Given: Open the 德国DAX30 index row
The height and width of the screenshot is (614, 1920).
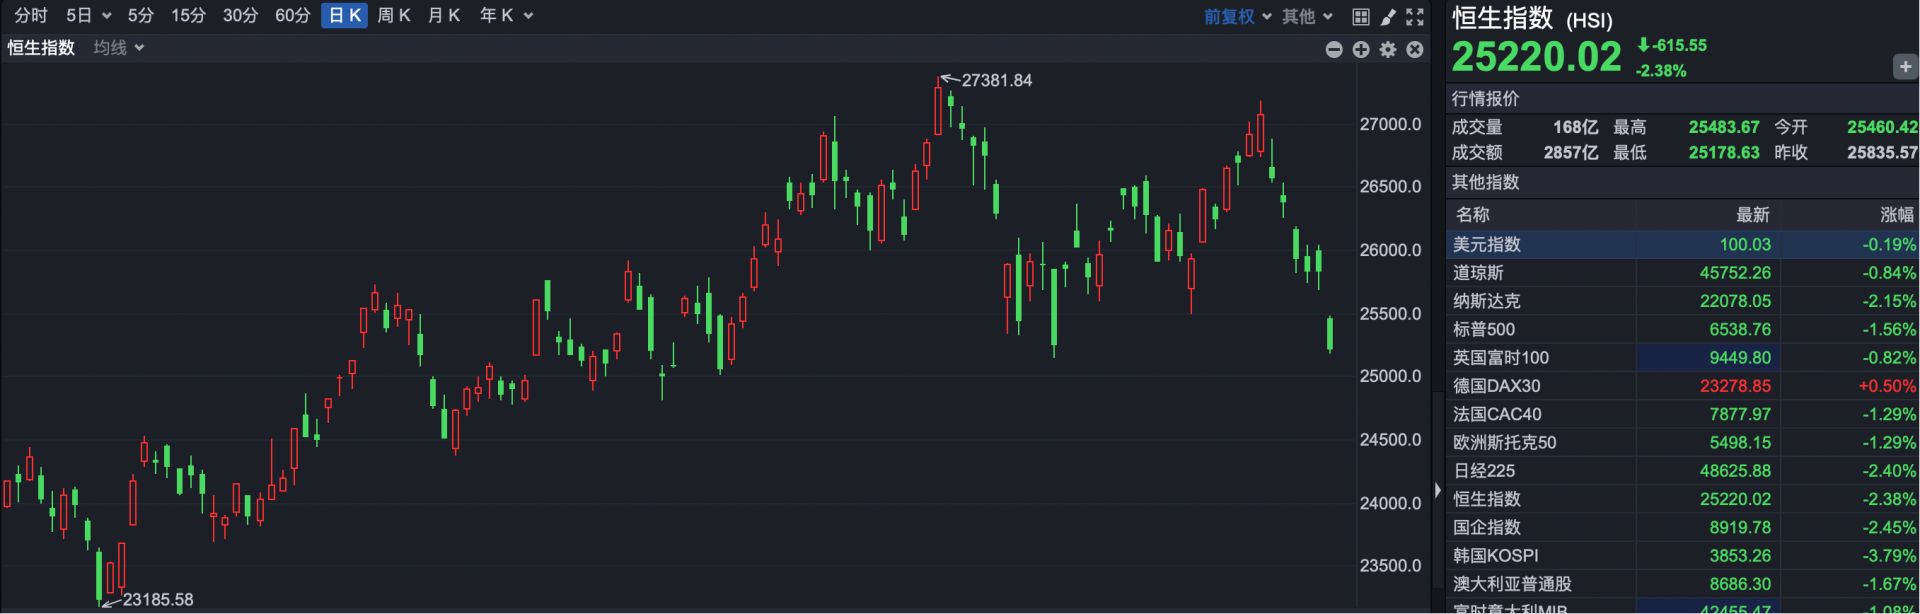Looking at the screenshot, I should coord(1496,386).
